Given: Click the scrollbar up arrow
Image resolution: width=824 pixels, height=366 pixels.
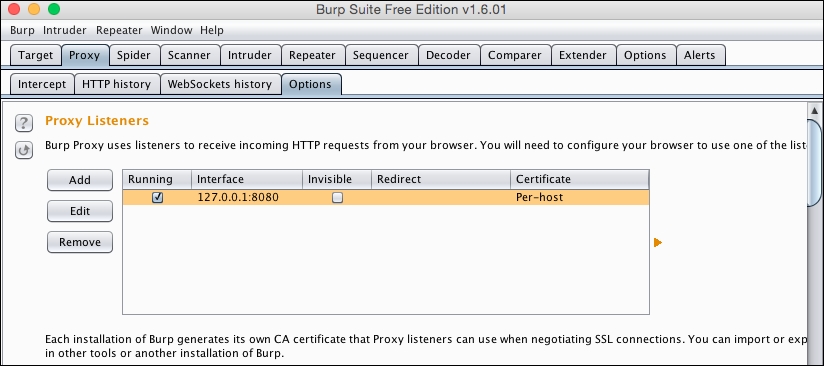Looking at the screenshot, I should click(815, 110).
